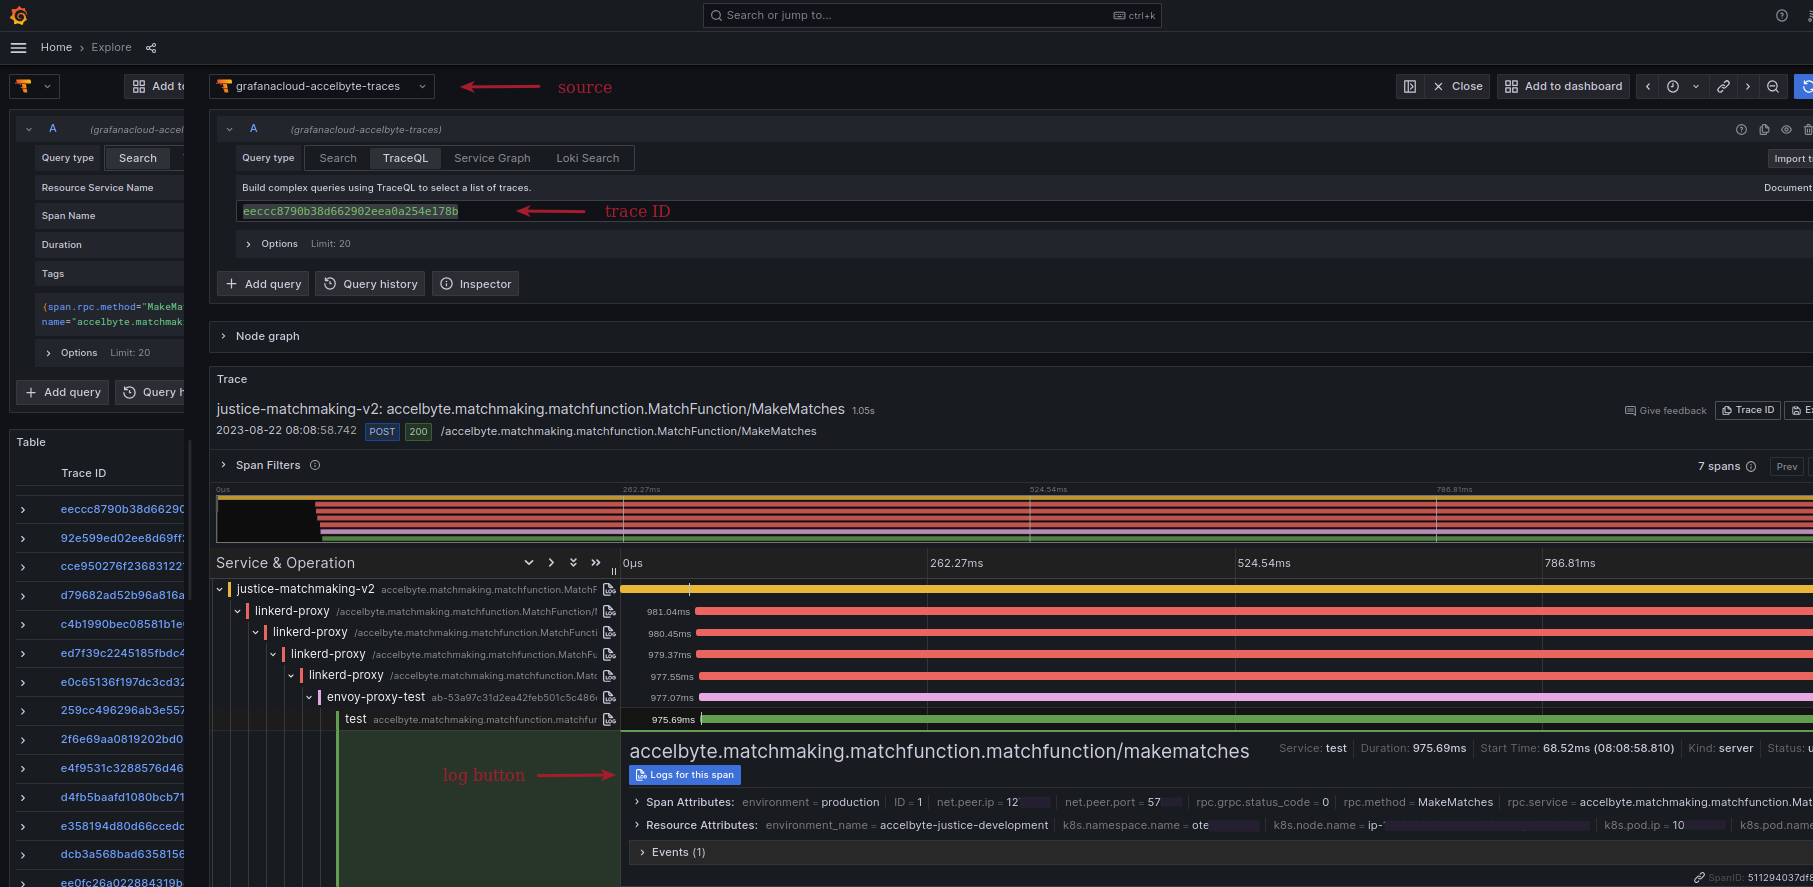Shift time range forward with right arrow

coord(1748,87)
